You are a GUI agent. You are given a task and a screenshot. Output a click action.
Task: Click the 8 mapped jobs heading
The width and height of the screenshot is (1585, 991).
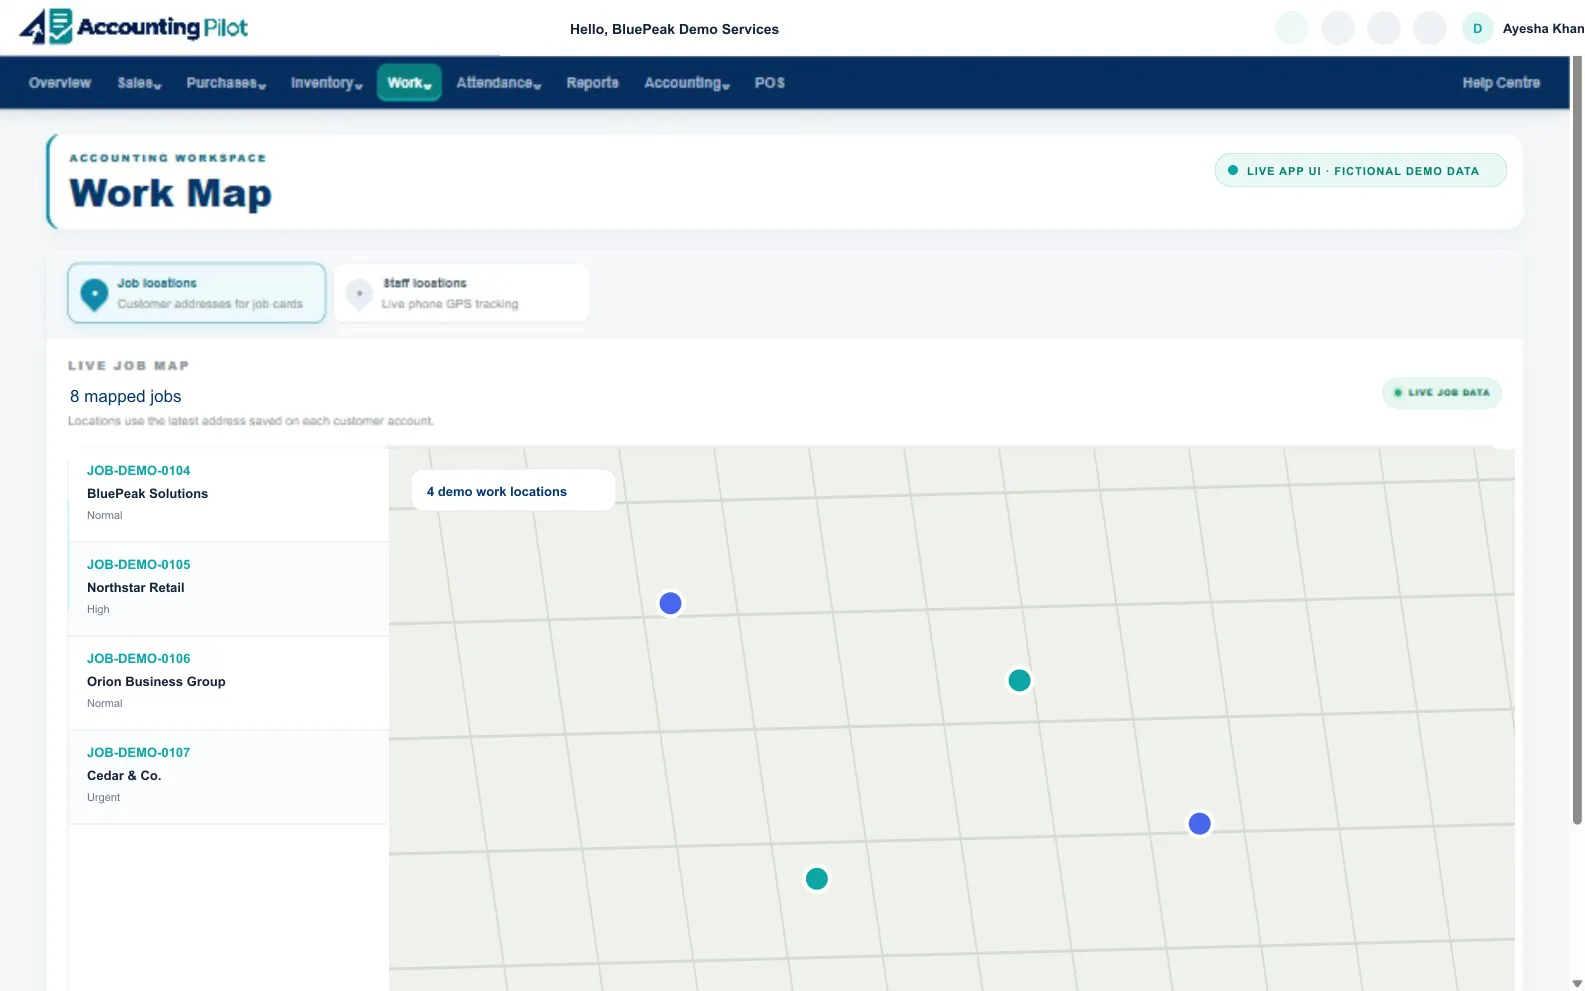(x=125, y=396)
